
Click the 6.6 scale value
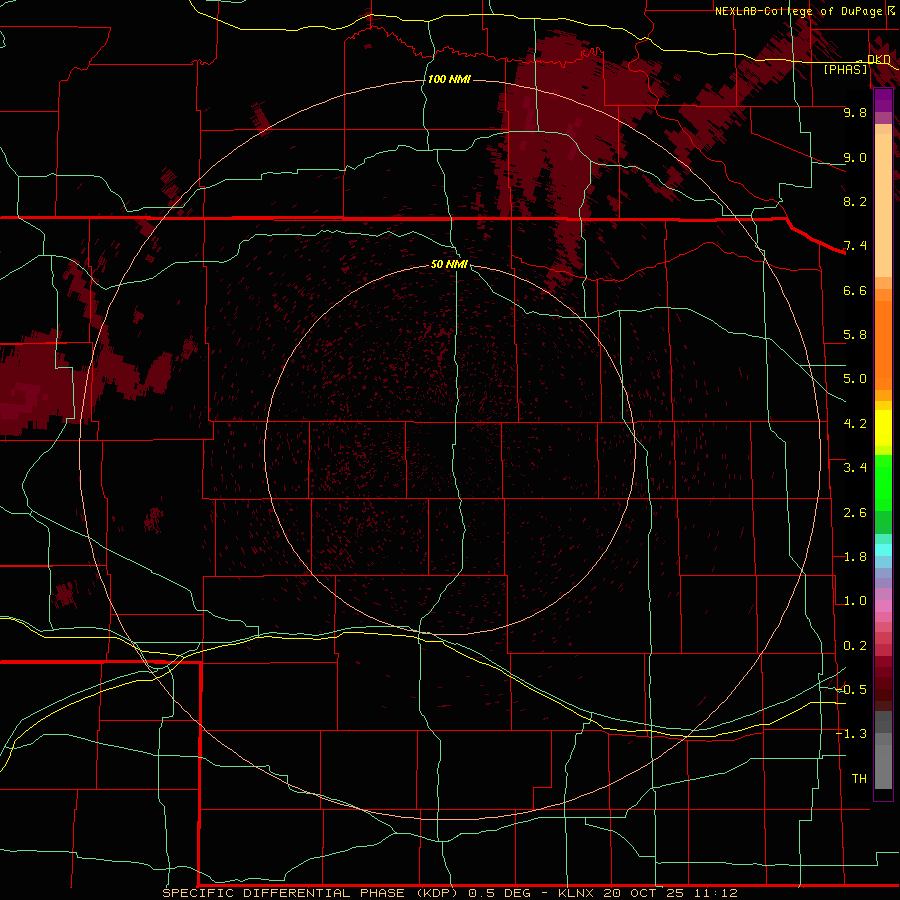[x=855, y=290]
